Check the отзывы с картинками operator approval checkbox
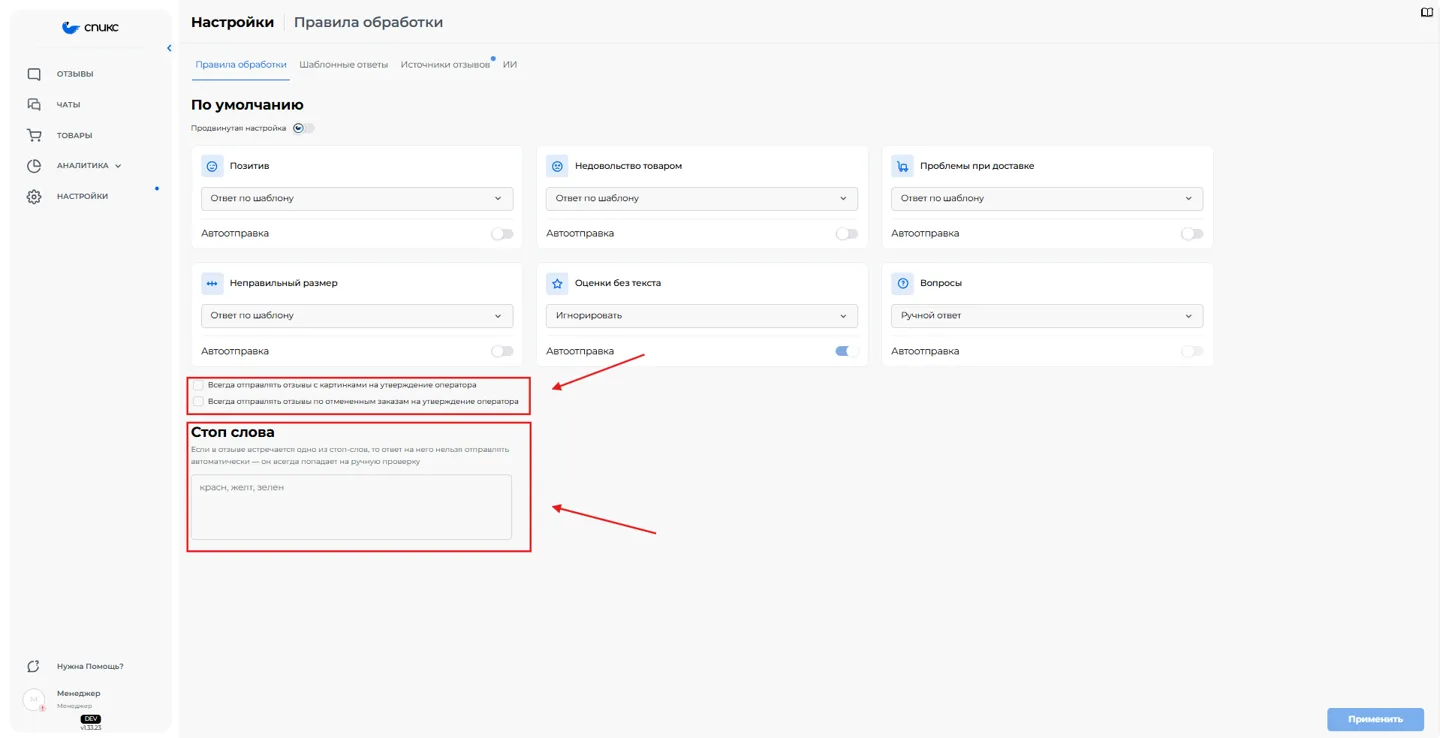The height and width of the screenshot is (738, 1440). point(198,385)
